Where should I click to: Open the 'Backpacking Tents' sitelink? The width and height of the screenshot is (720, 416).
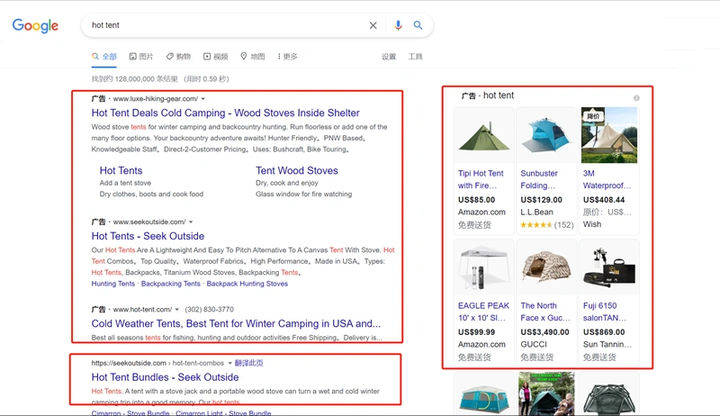coord(171,284)
